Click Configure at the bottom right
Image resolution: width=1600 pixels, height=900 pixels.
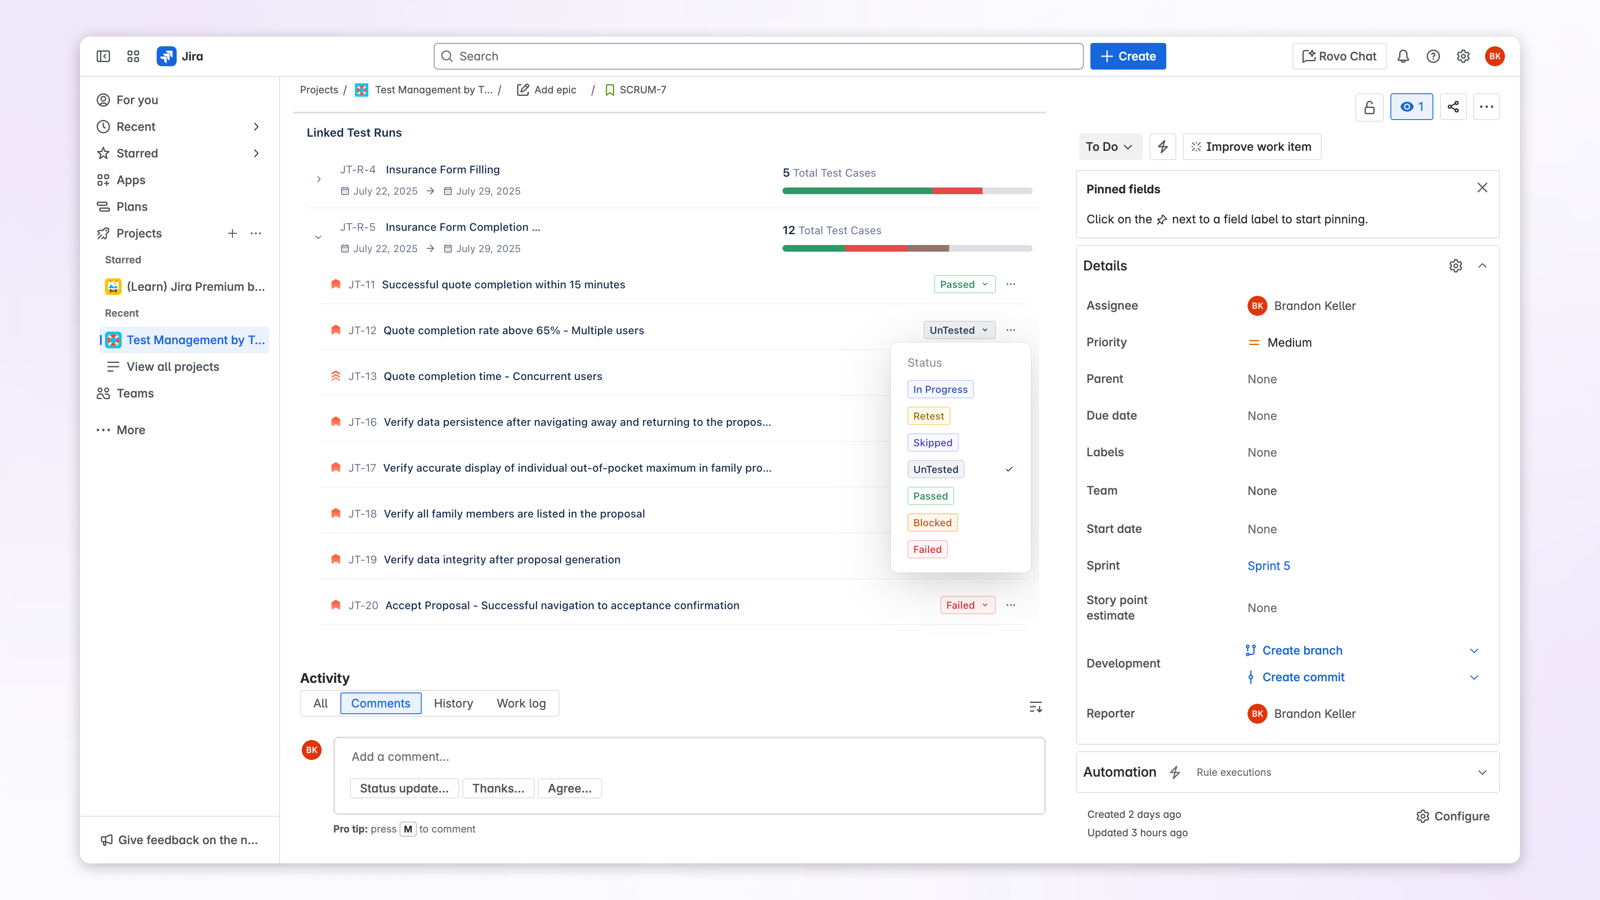click(x=1453, y=817)
